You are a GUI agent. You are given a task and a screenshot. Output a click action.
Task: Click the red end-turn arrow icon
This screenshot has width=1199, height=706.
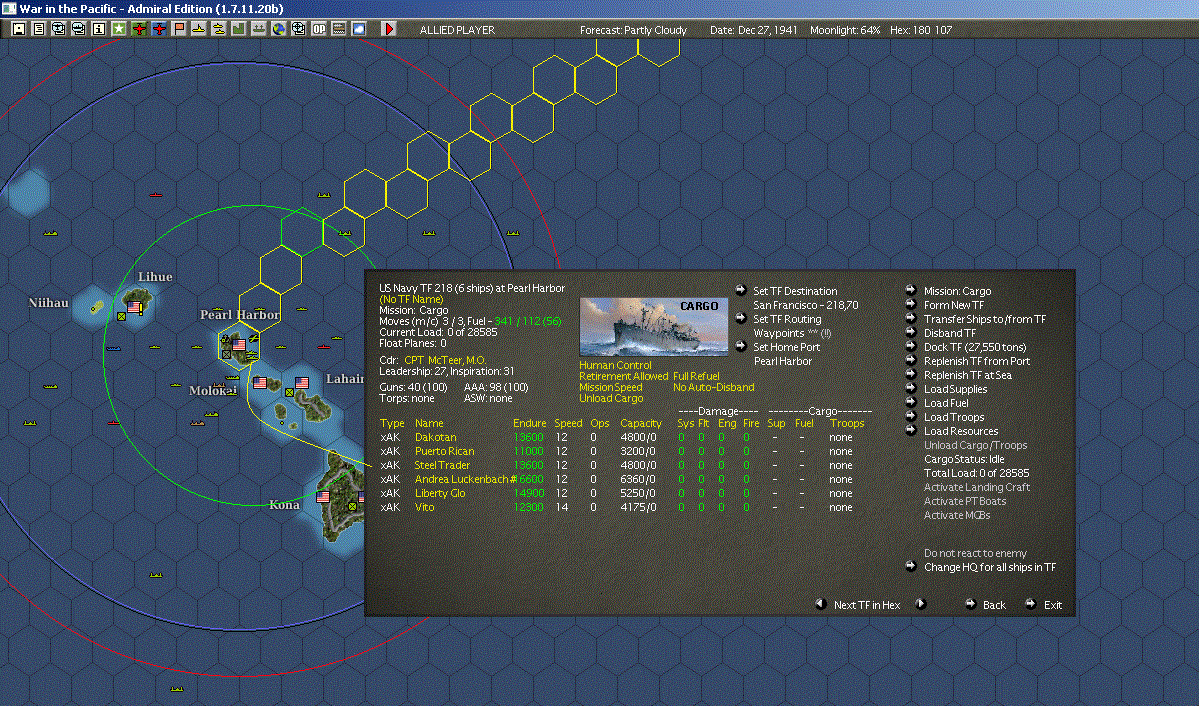388,29
